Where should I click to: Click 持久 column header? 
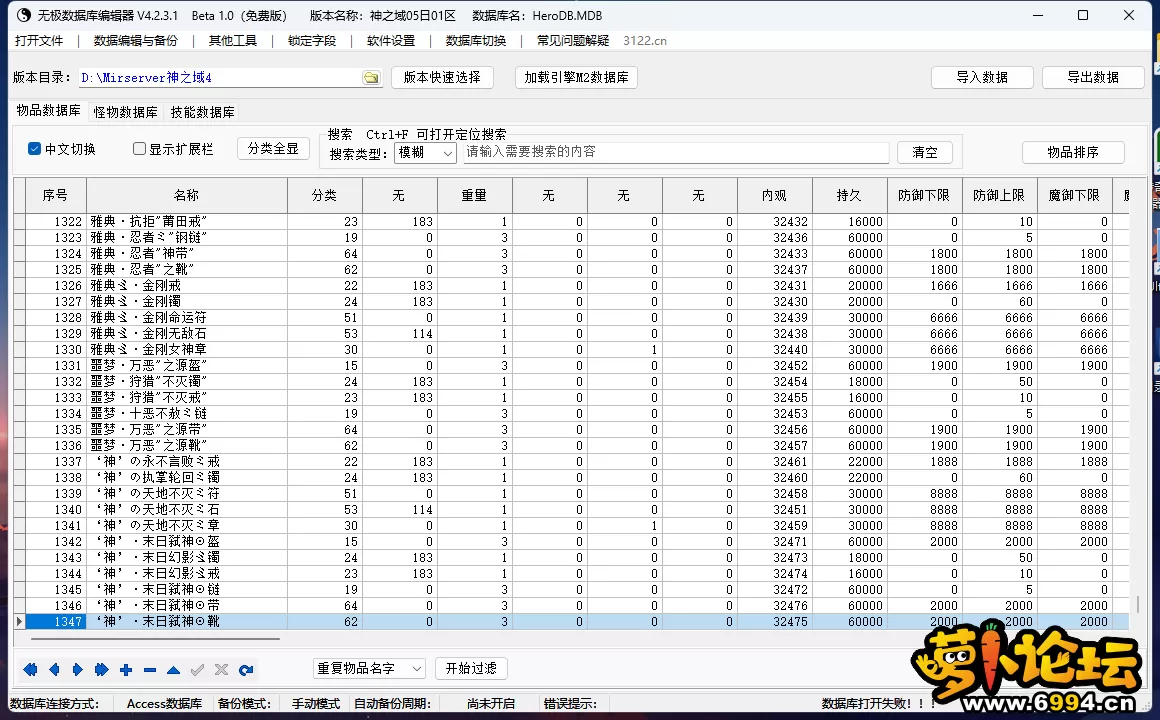(x=849, y=195)
